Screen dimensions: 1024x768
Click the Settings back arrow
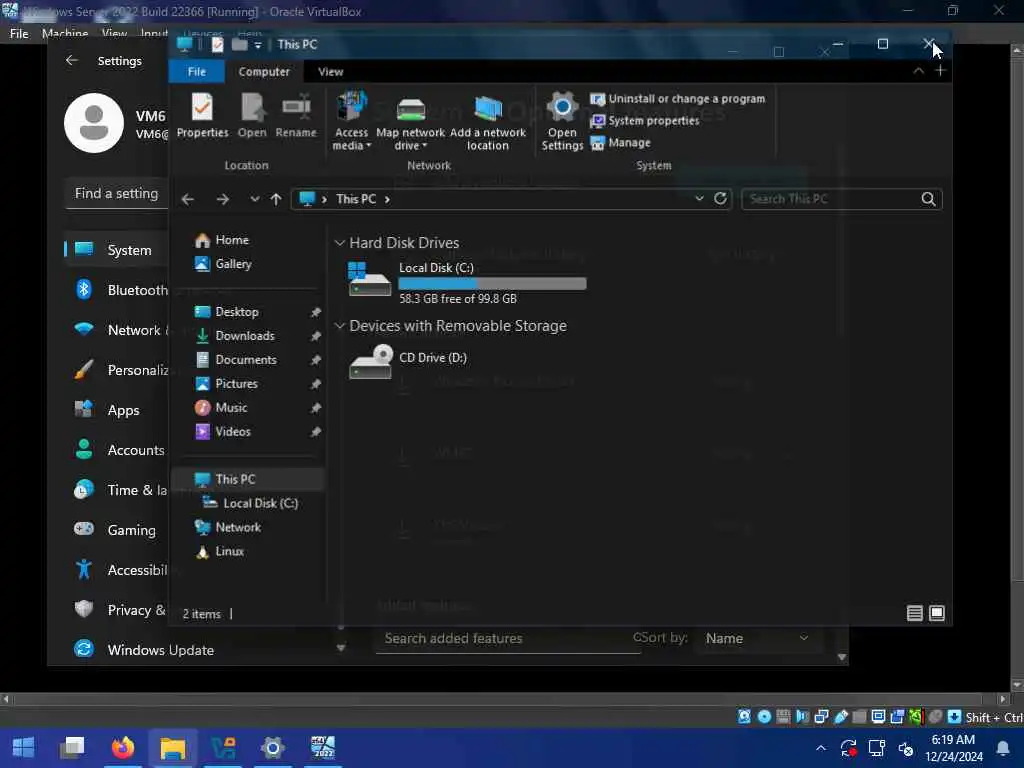tap(72, 60)
